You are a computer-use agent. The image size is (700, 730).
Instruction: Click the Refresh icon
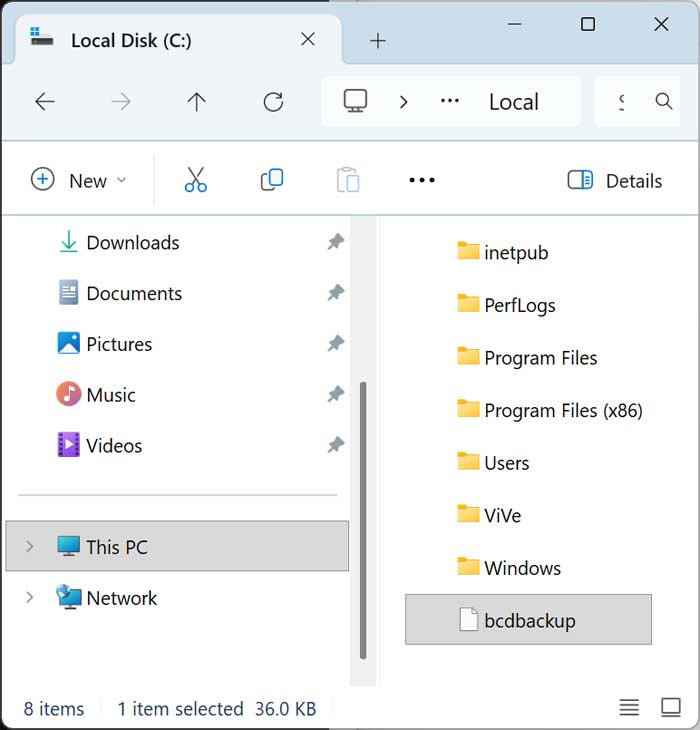coord(273,102)
